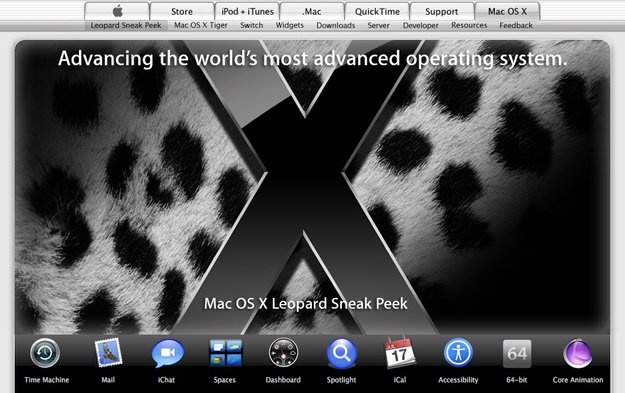Click the Mac OS X Leopard Sneak Peek caption

click(x=306, y=304)
